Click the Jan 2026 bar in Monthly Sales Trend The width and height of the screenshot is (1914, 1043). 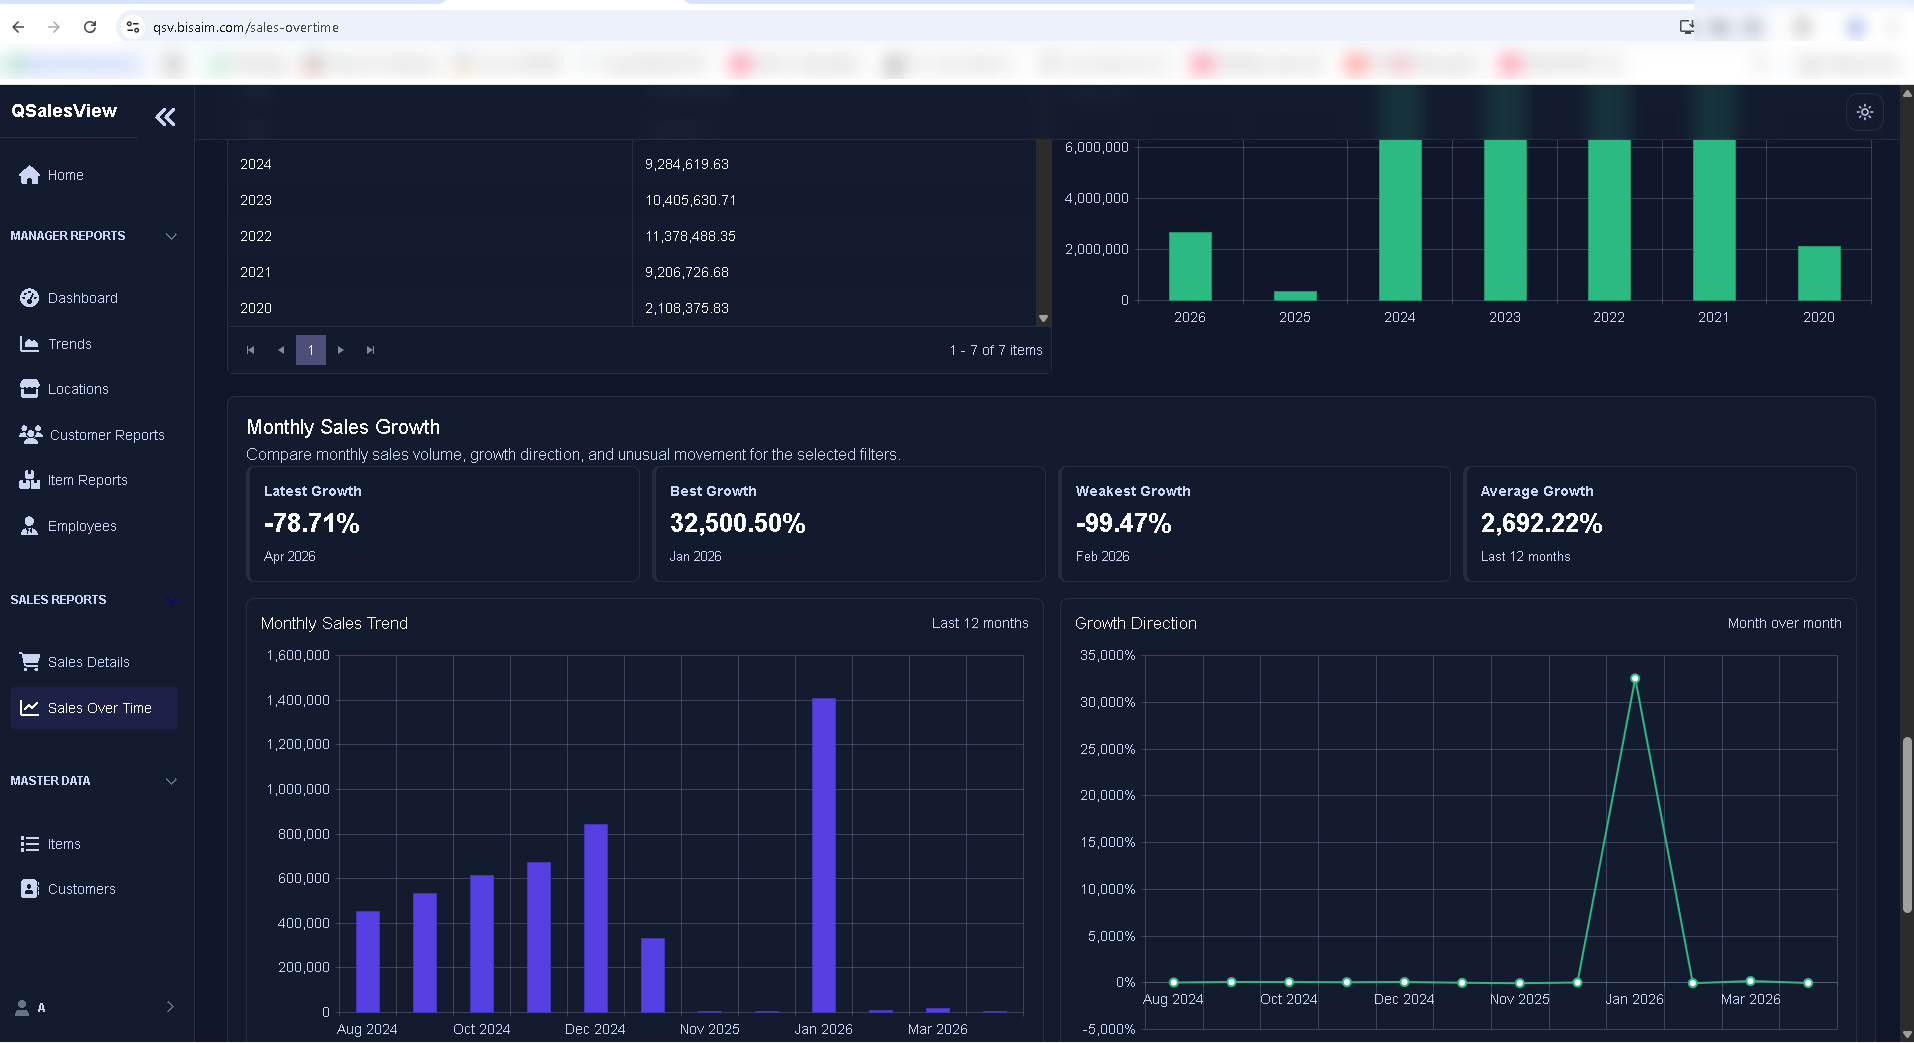[x=824, y=855]
